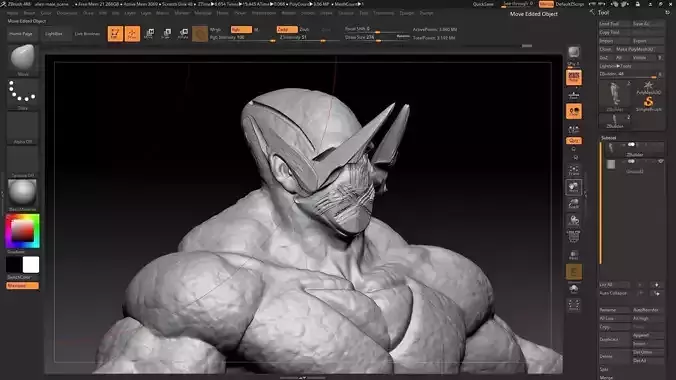Collapse the Subtool section header

pyautogui.click(x=608, y=138)
